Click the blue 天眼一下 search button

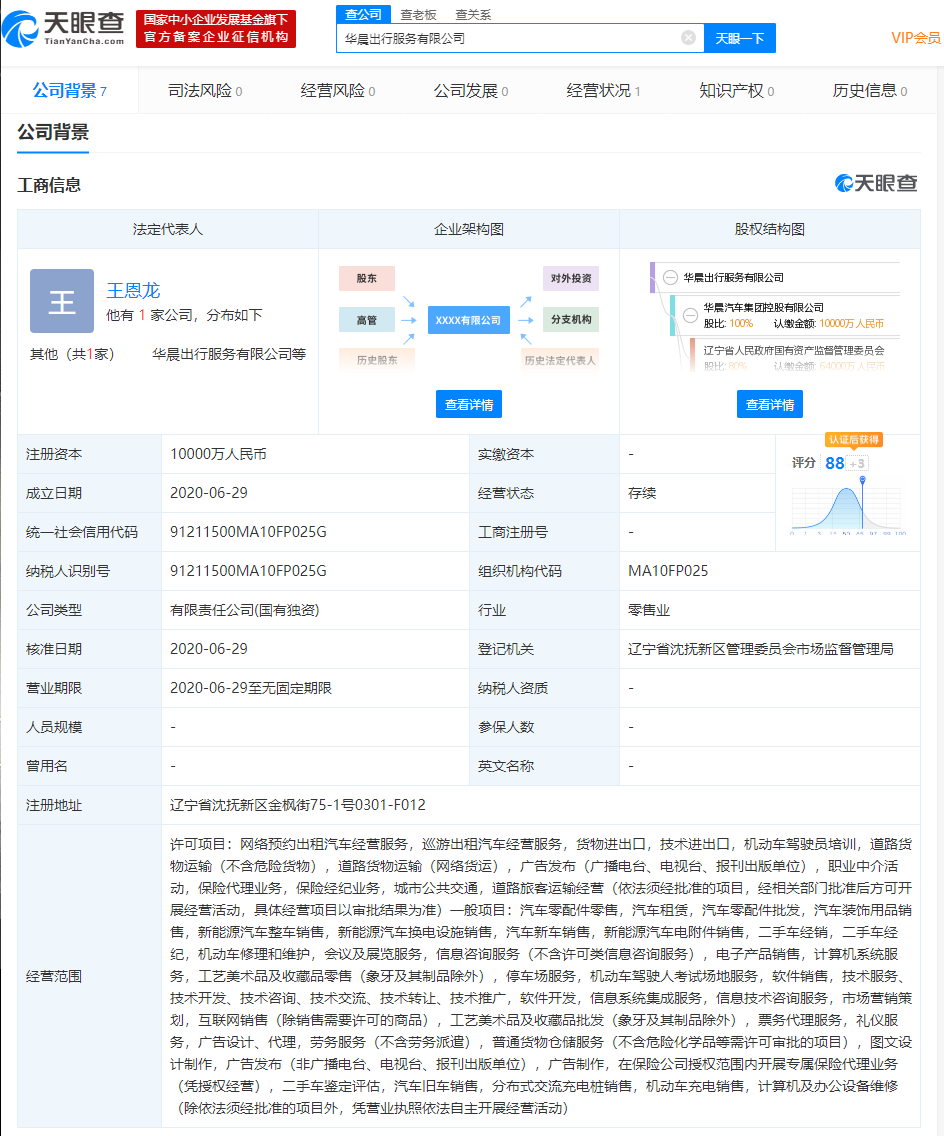739,38
